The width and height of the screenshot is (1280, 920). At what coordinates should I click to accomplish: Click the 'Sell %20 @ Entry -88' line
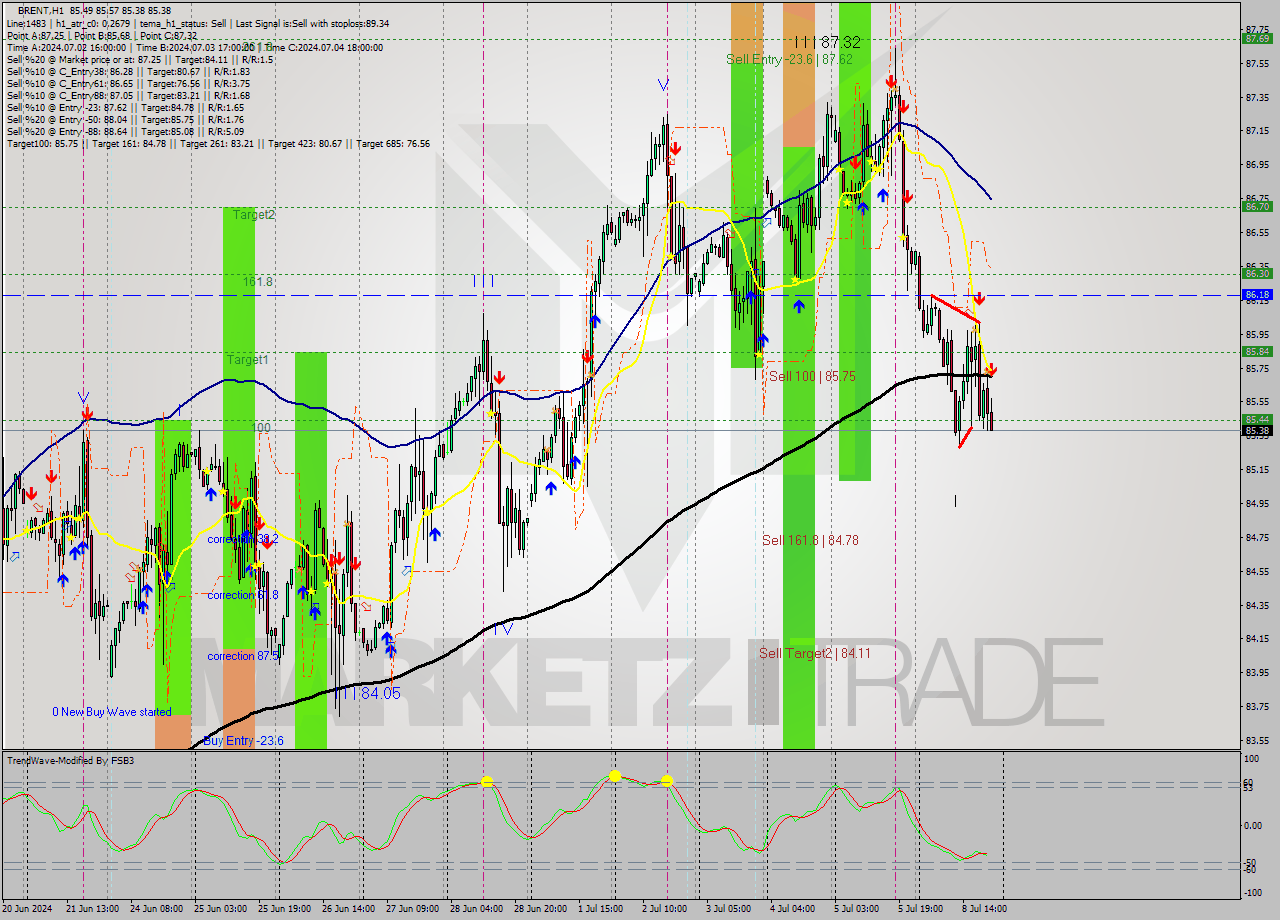pyautogui.click(x=125, y=131)
